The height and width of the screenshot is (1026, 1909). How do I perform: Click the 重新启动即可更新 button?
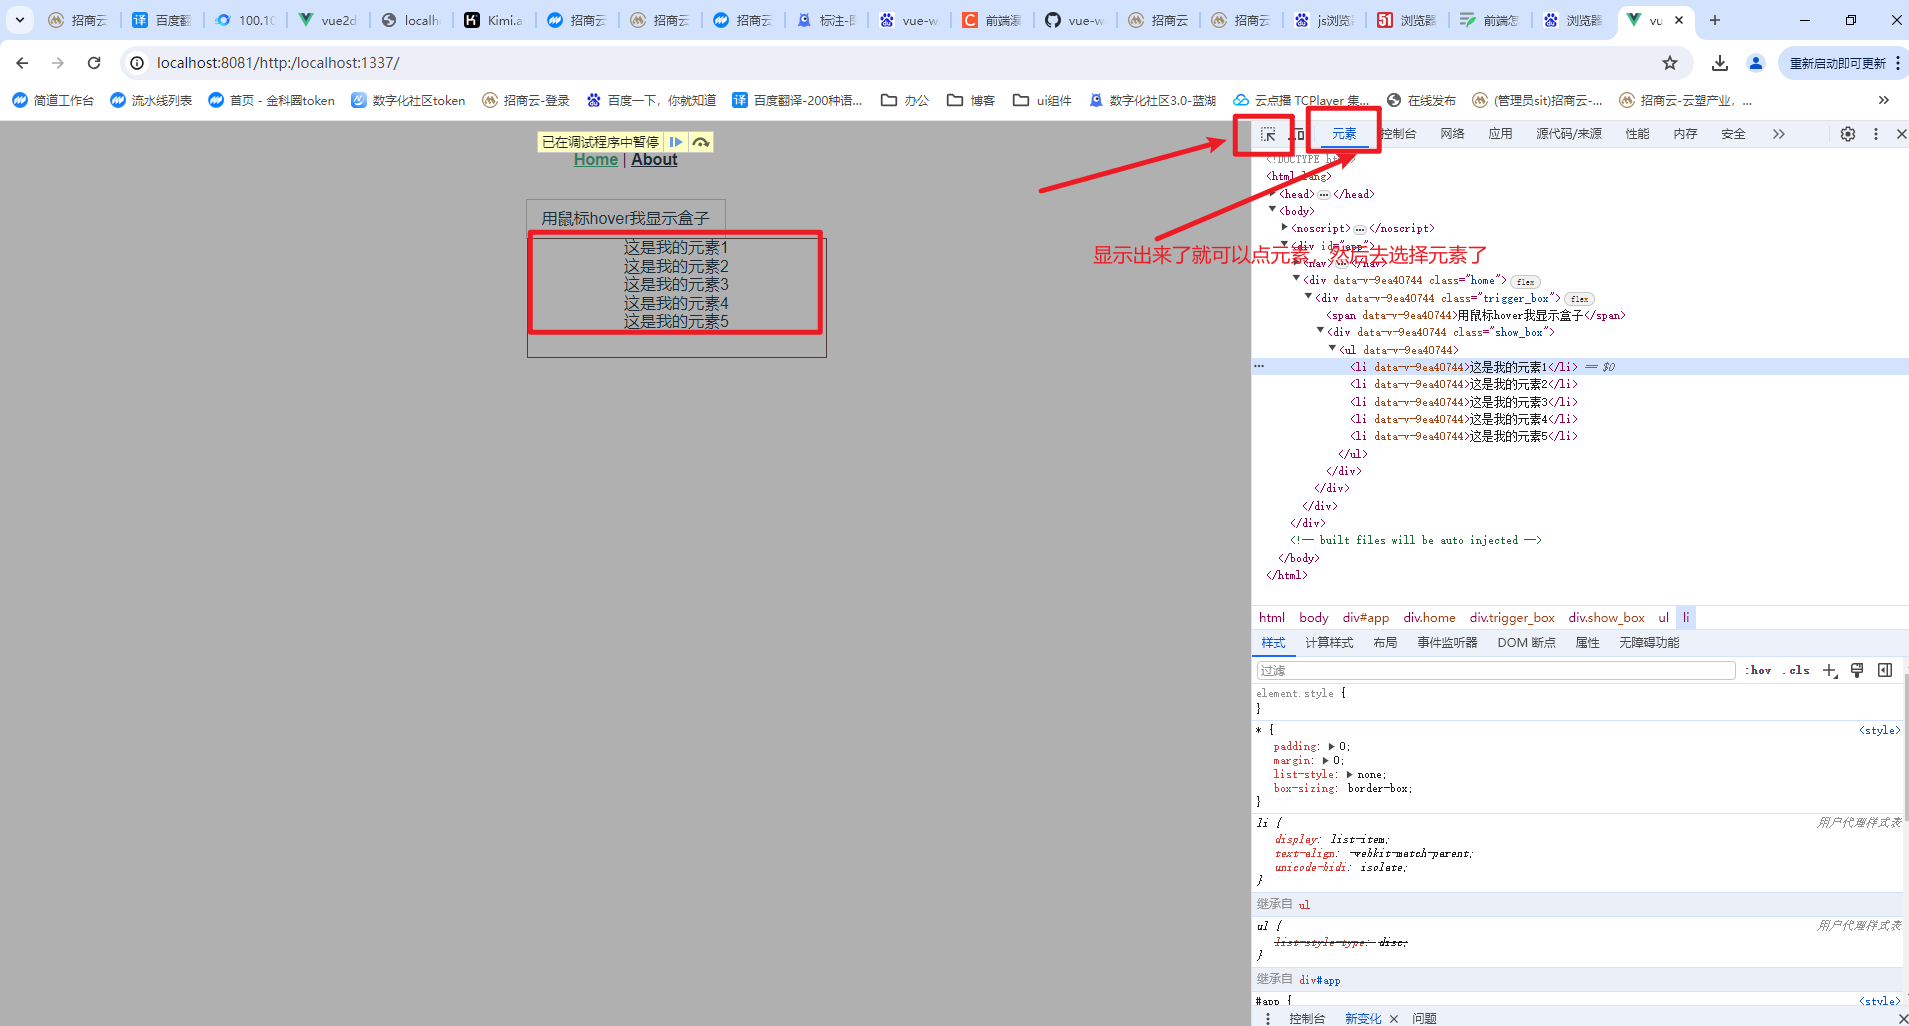point(1837,63)
